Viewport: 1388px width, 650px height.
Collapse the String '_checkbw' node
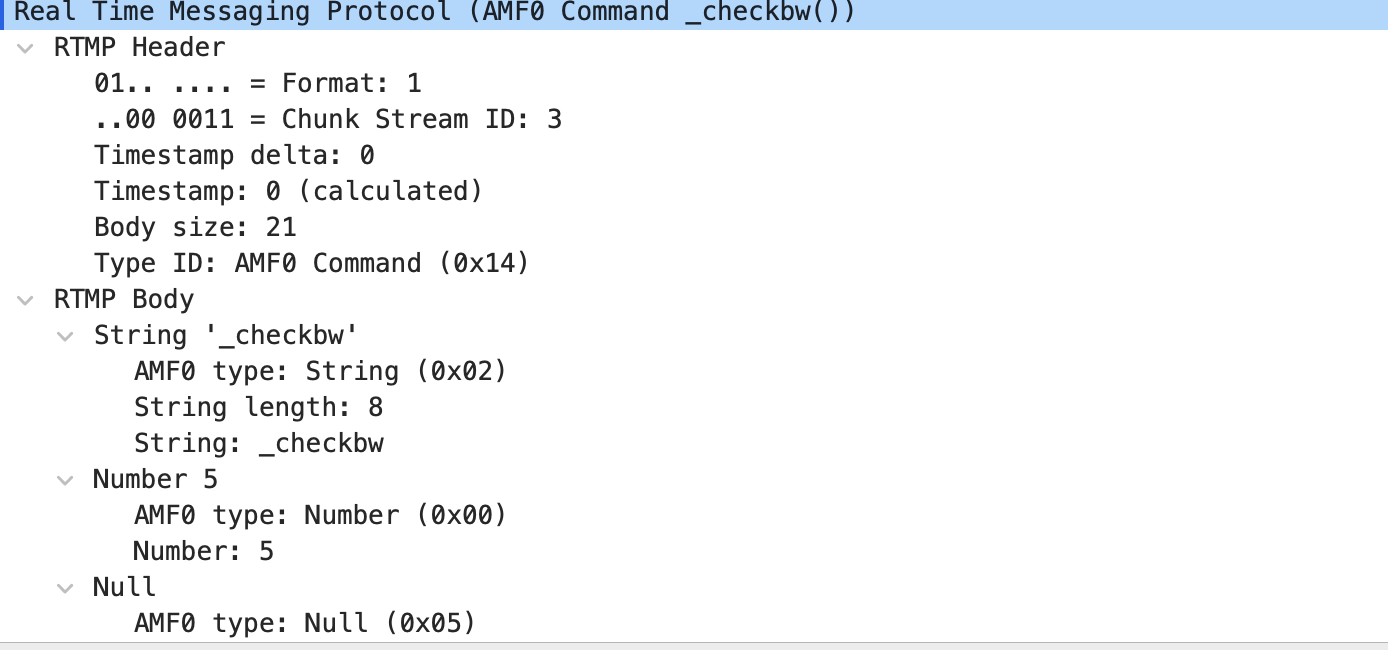[x=66, y=336]
